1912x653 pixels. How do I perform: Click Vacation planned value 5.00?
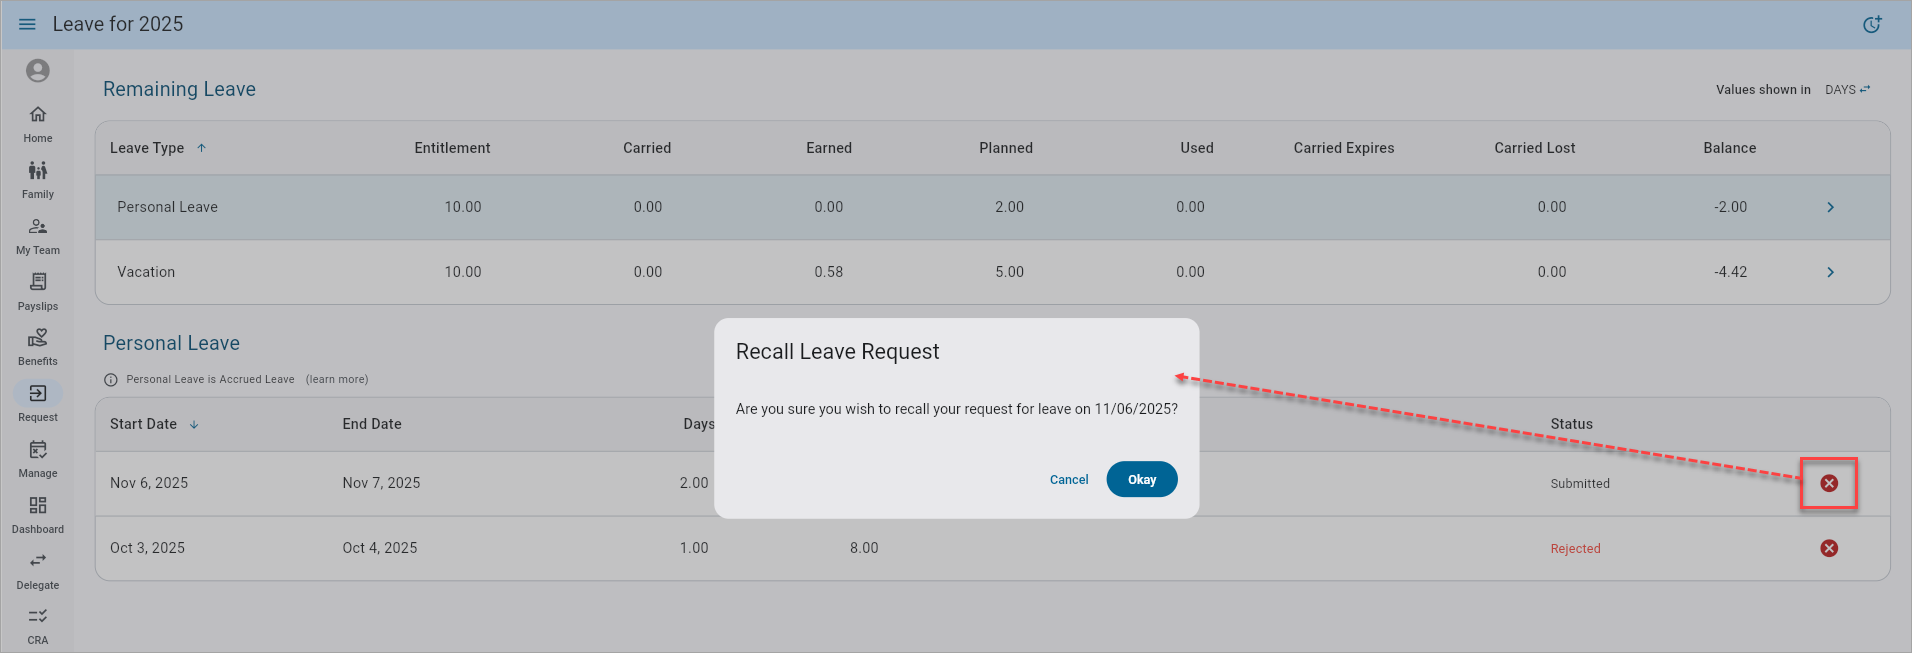[x=1009, y=272]
